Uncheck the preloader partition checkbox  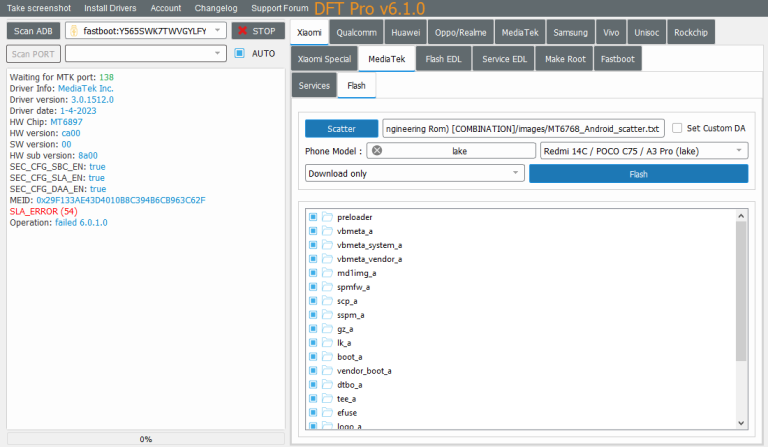313,217
